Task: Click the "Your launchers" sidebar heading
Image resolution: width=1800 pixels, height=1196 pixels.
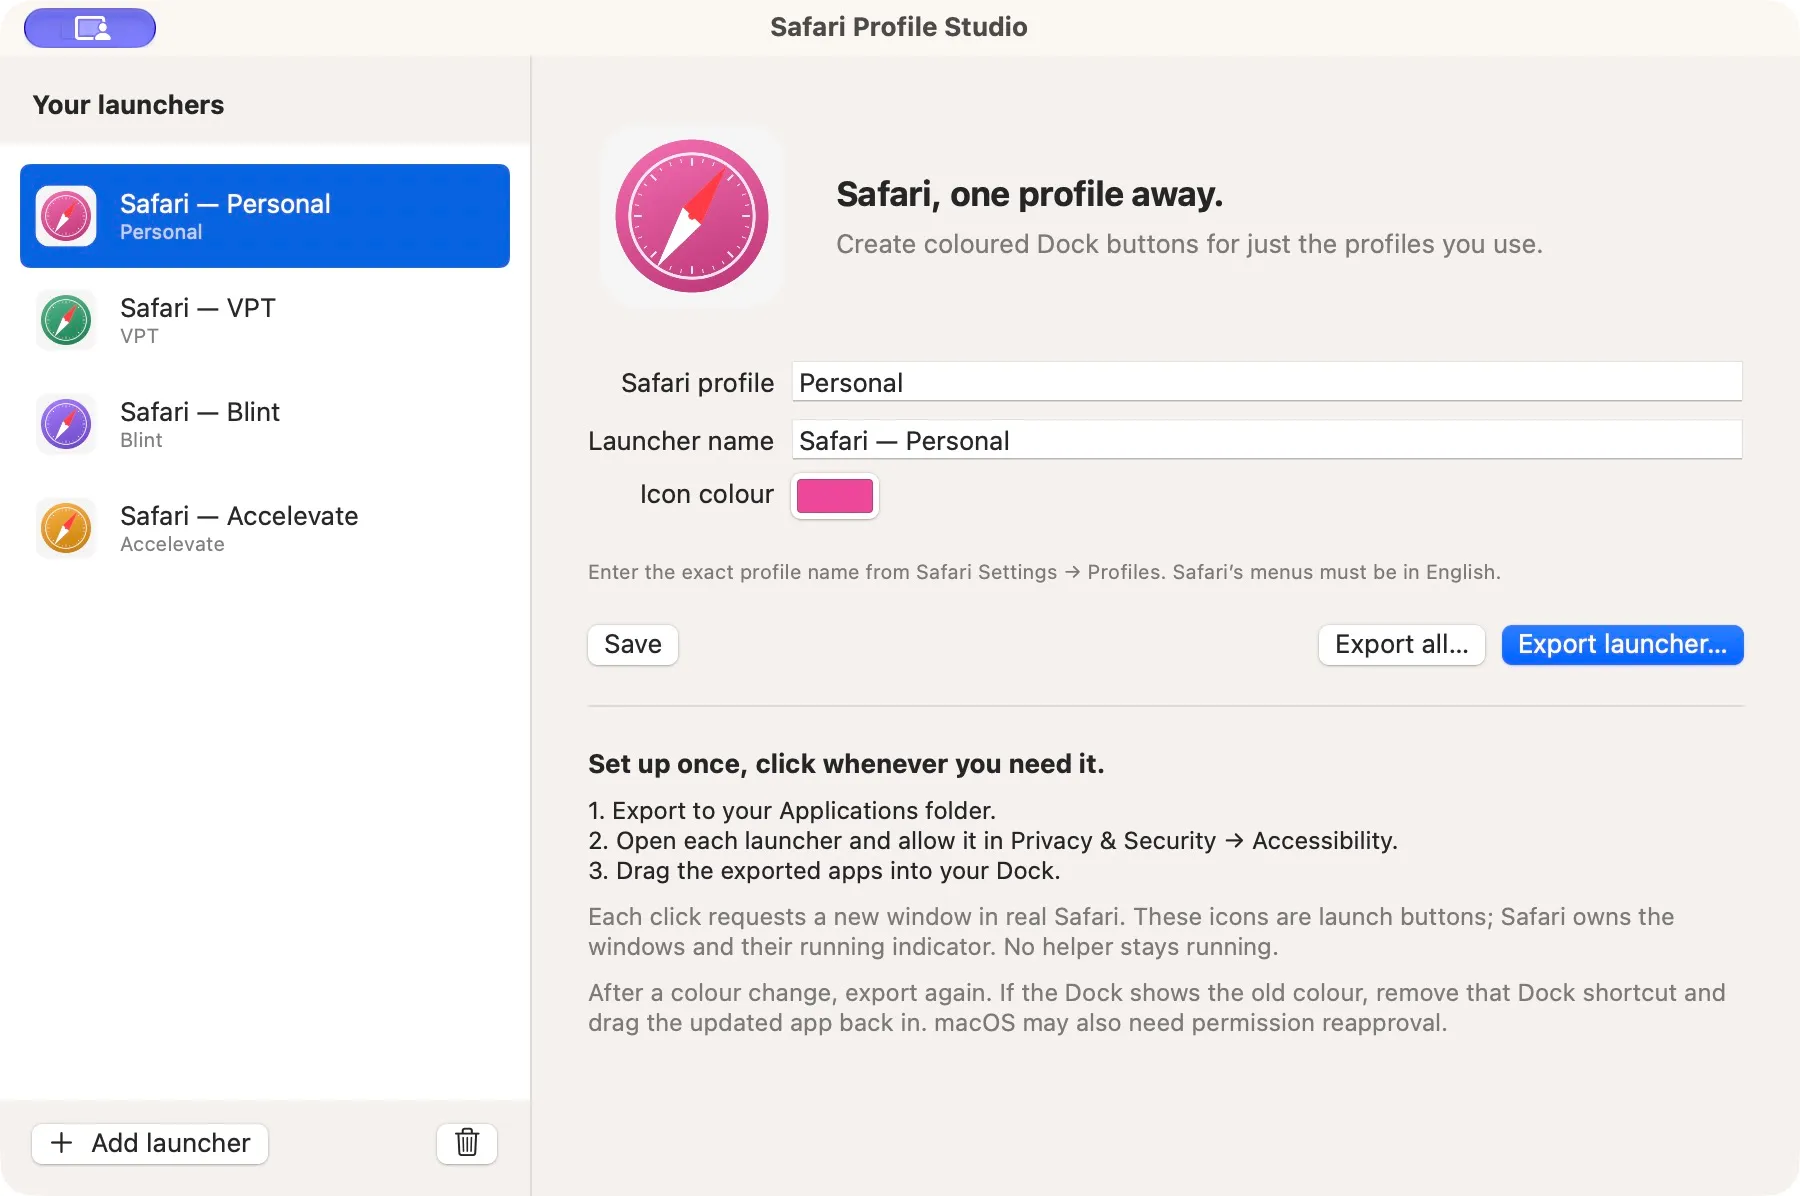Action: 128,105
